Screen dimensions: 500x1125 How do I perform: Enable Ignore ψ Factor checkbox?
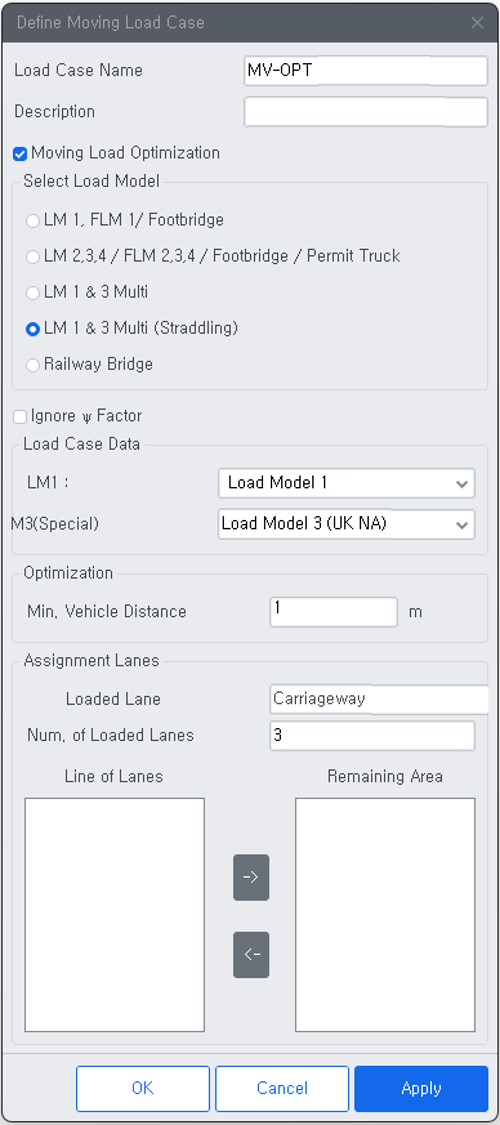(x=20, y=416)
